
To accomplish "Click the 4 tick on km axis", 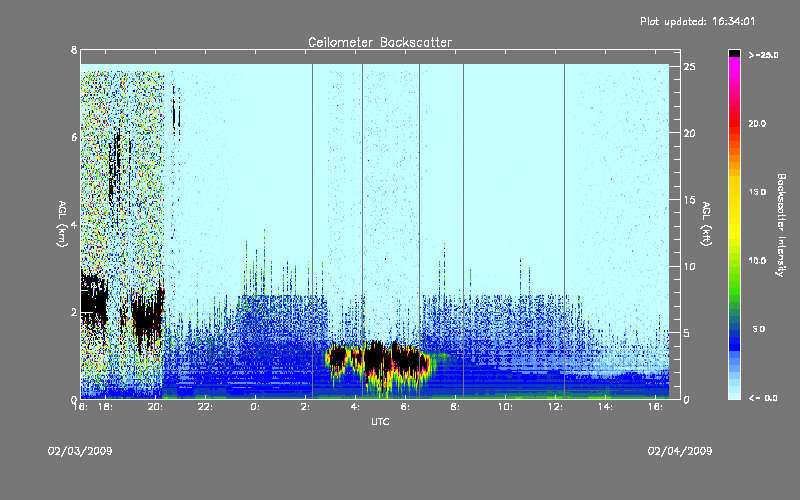I will pos(74,225).
